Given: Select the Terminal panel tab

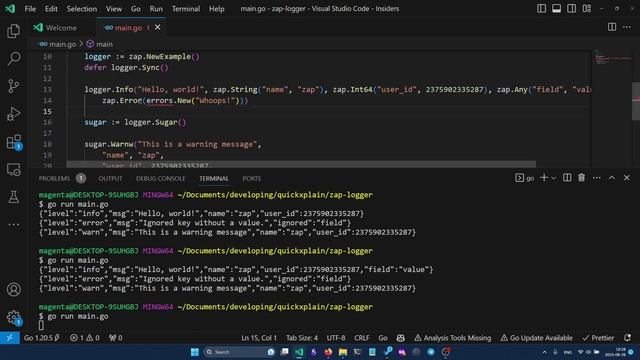Looking at the screenshot, I should (x=214, y=178).
